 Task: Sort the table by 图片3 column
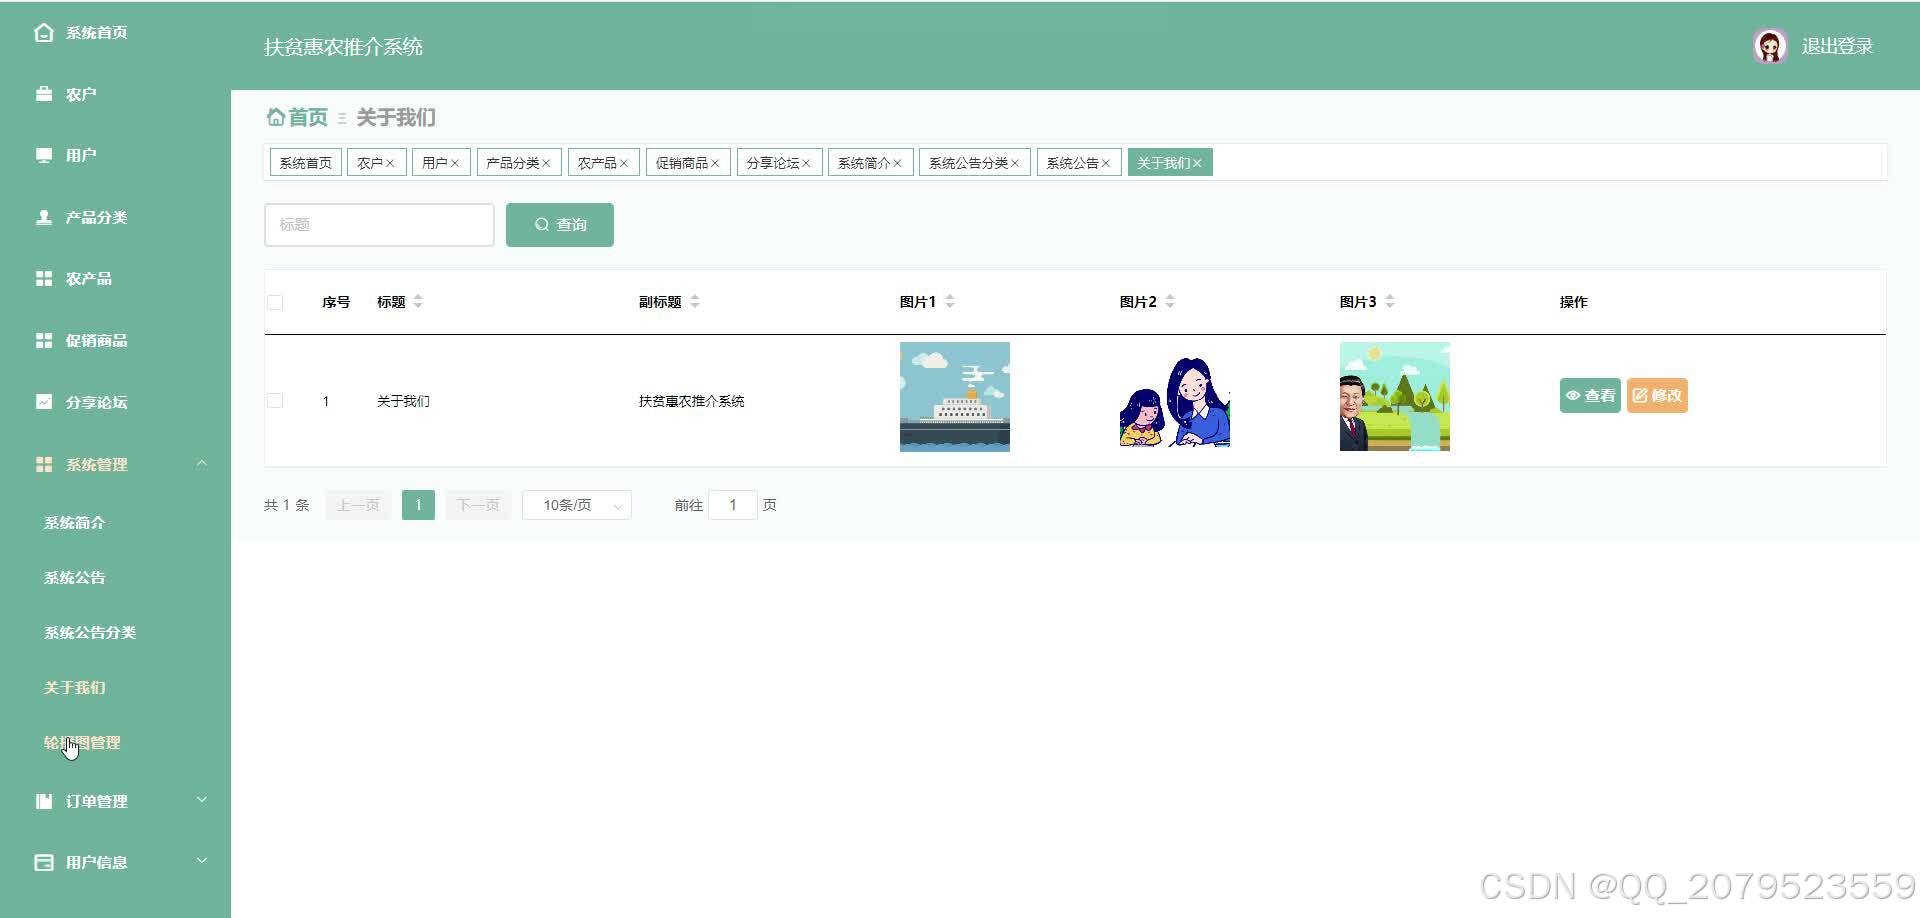click(x=1390, y=301)
